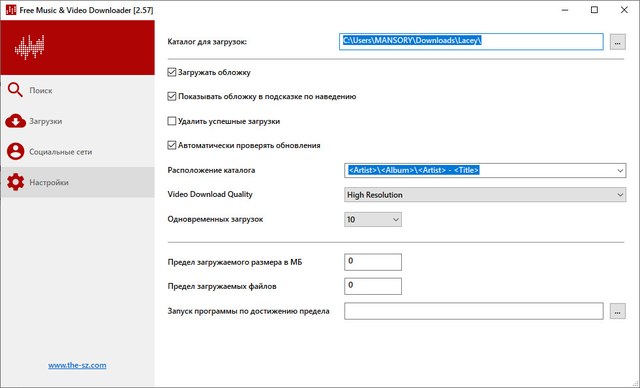Open Video Download Quality dropdown
Viewport: 640px width, 388px height.
485,195
